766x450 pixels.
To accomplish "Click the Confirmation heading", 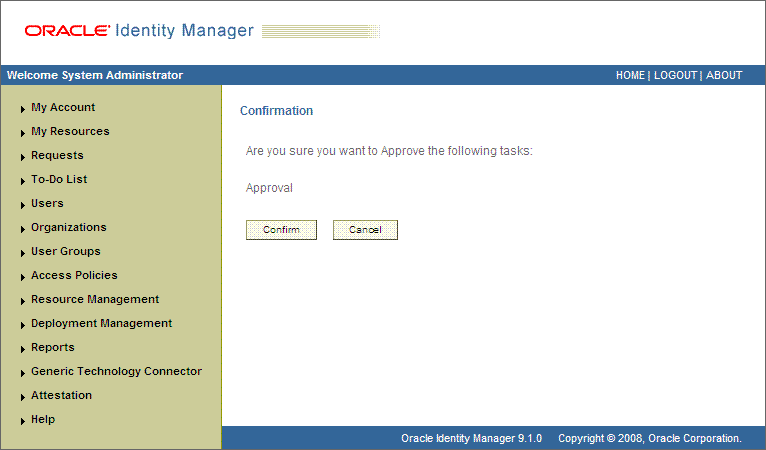I will coord(277,111).
